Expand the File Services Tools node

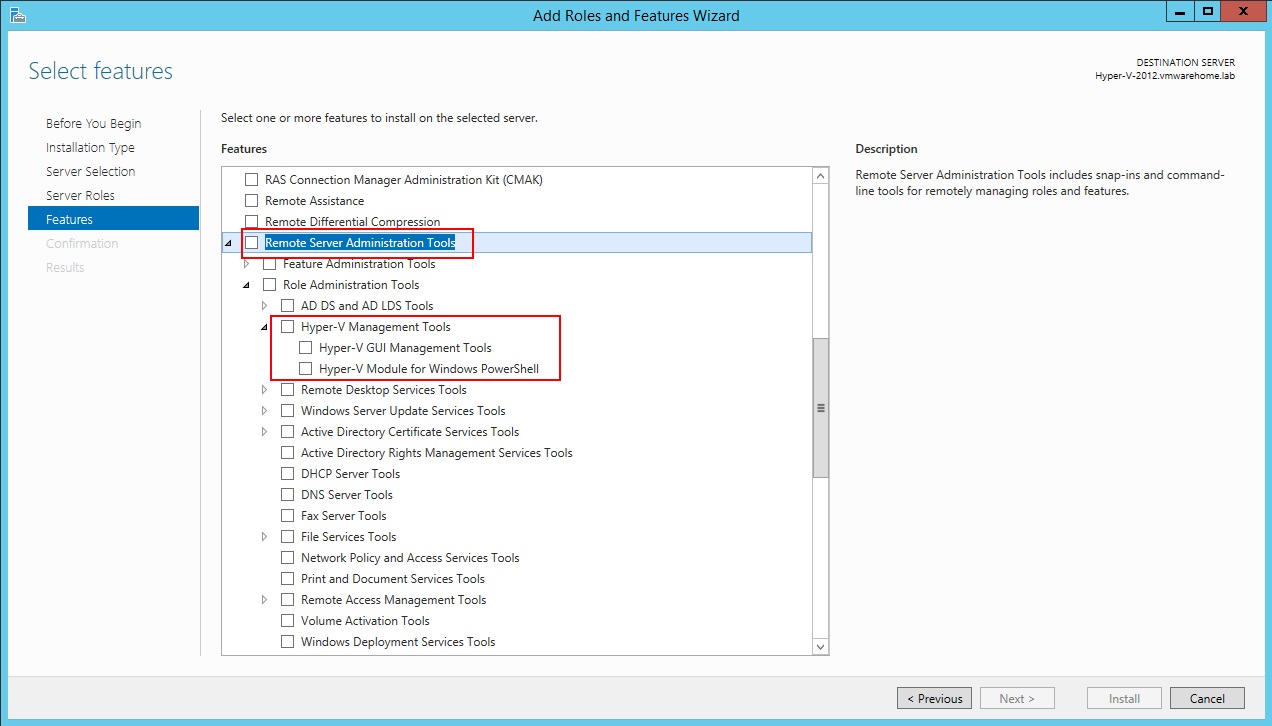[x=265, y=537]
